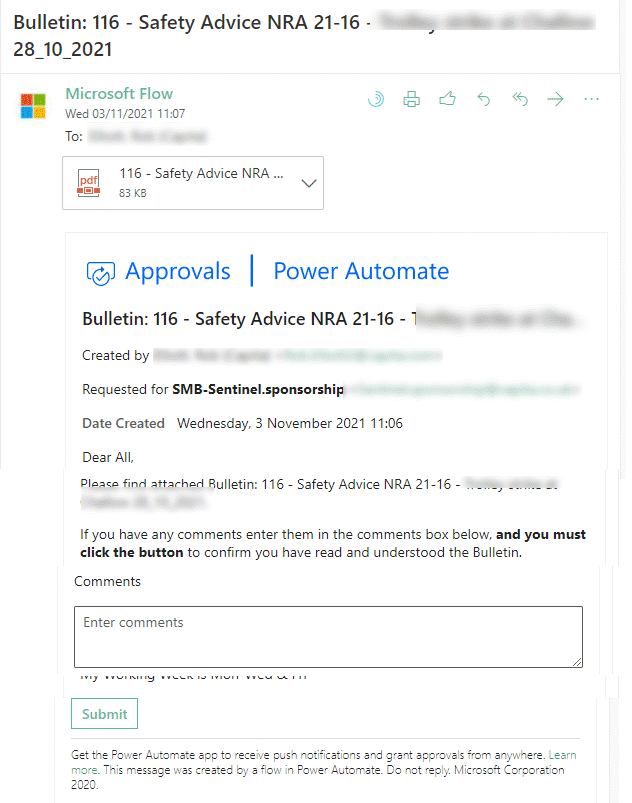Reply to the Microsoft Flow email

pyautogui.click(x=483, y=99)
